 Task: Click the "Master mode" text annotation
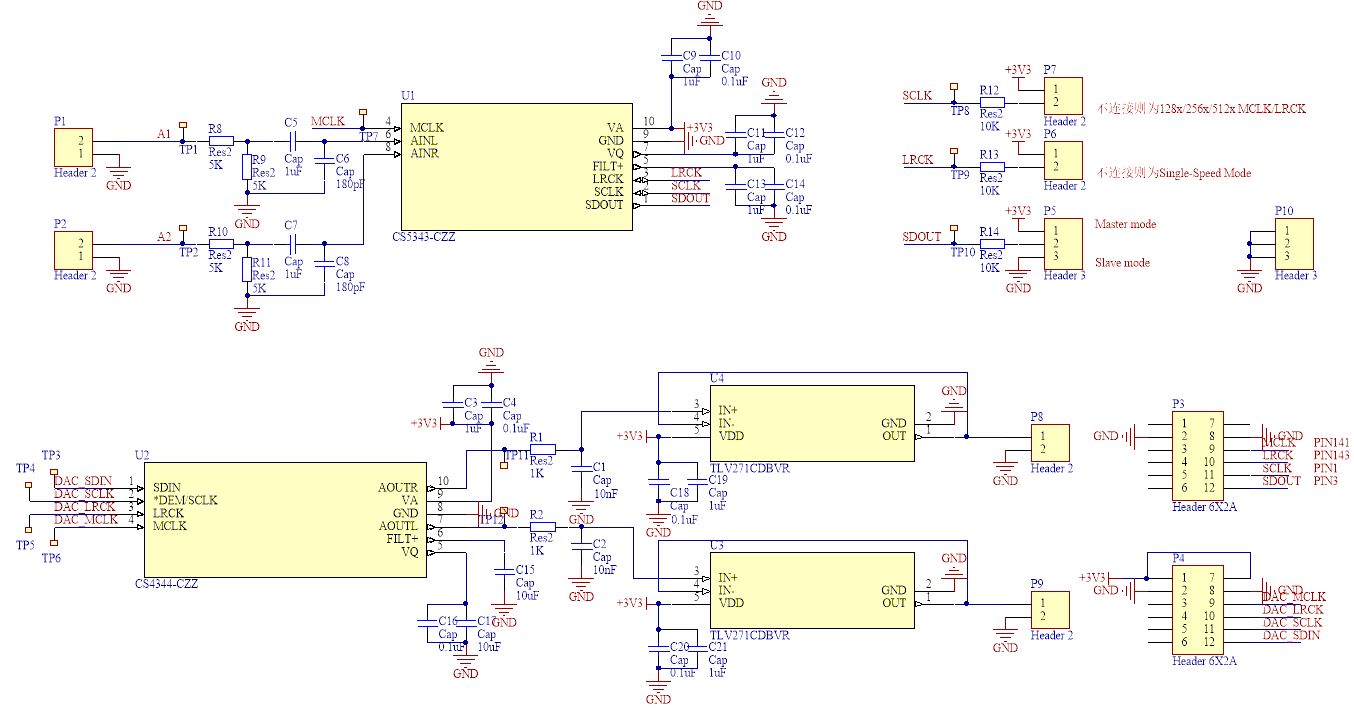[x=1125, y=225]
